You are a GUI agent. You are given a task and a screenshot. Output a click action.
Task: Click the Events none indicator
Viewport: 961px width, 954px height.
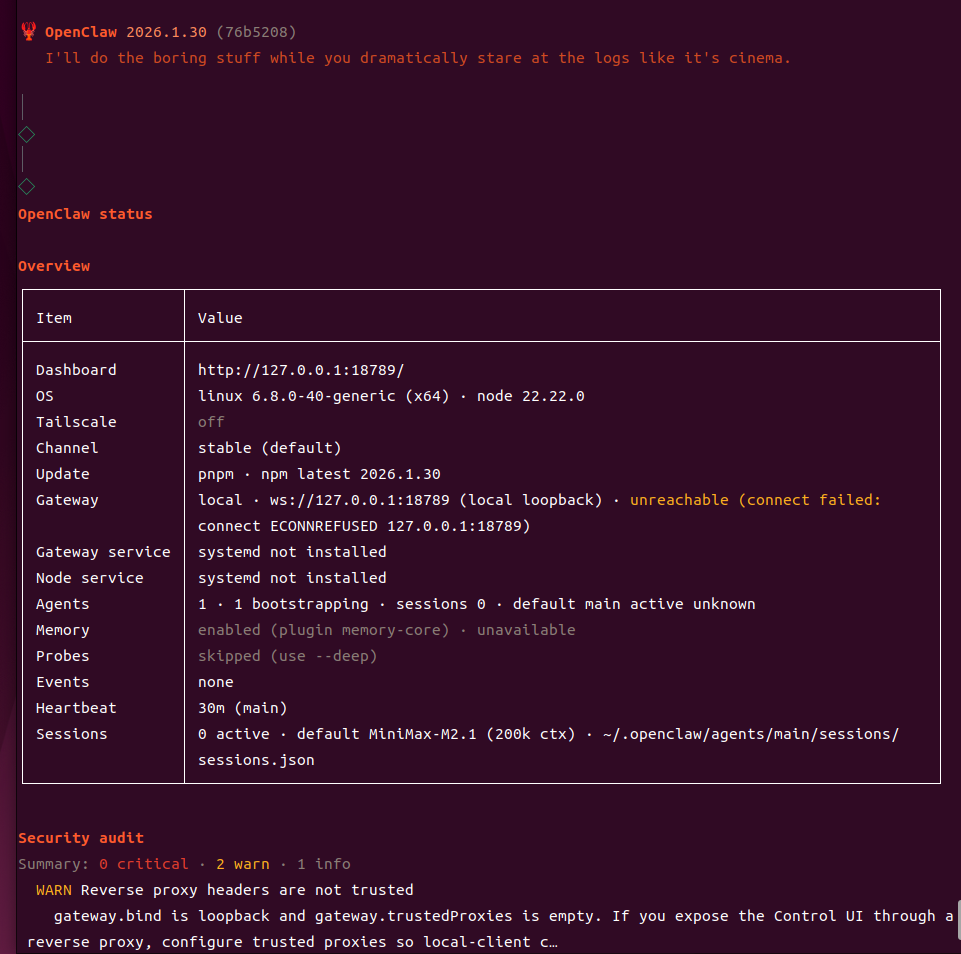tap(216, 681)
